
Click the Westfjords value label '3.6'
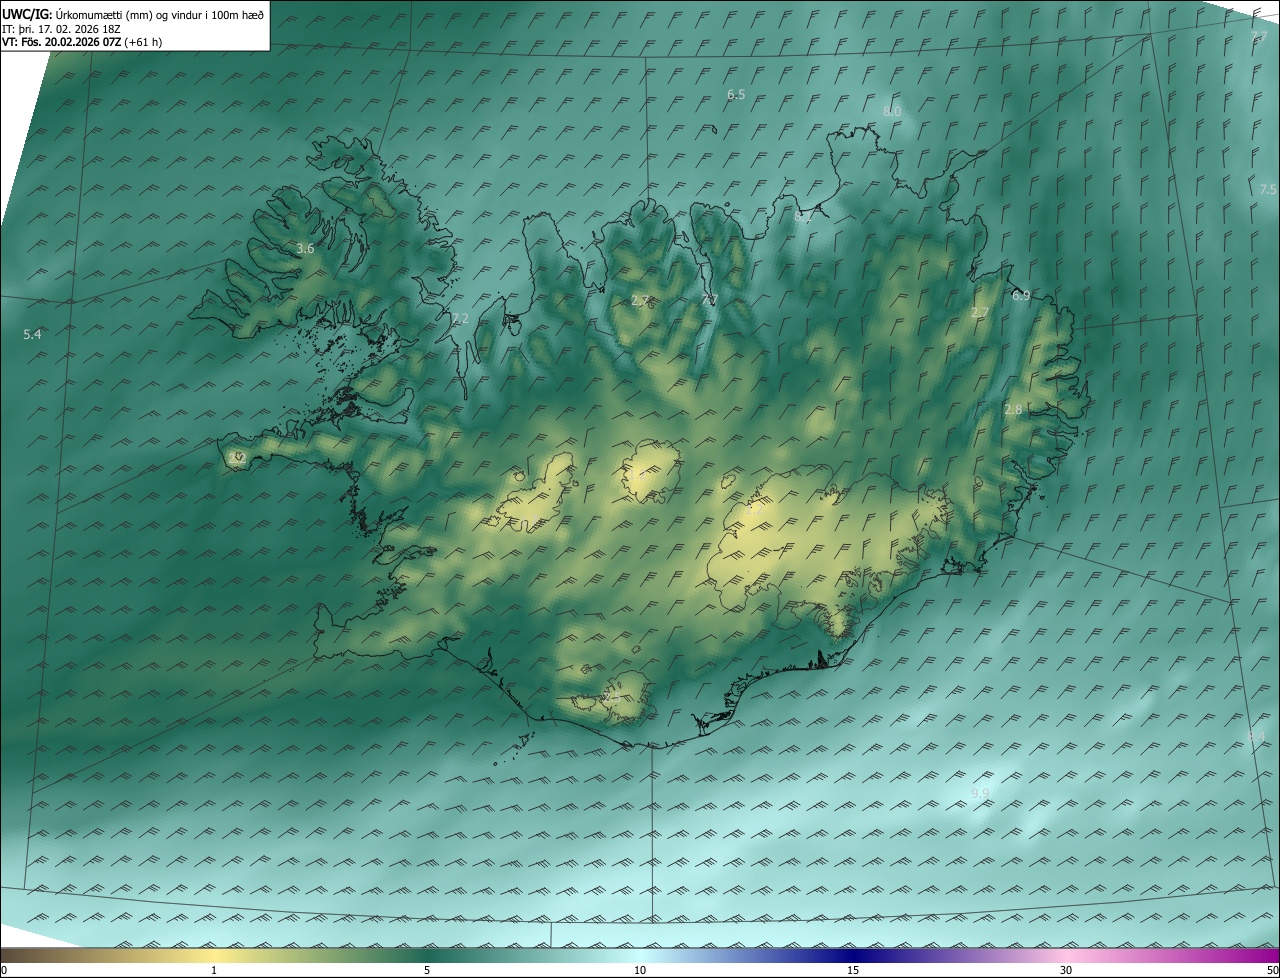(305, 248)
